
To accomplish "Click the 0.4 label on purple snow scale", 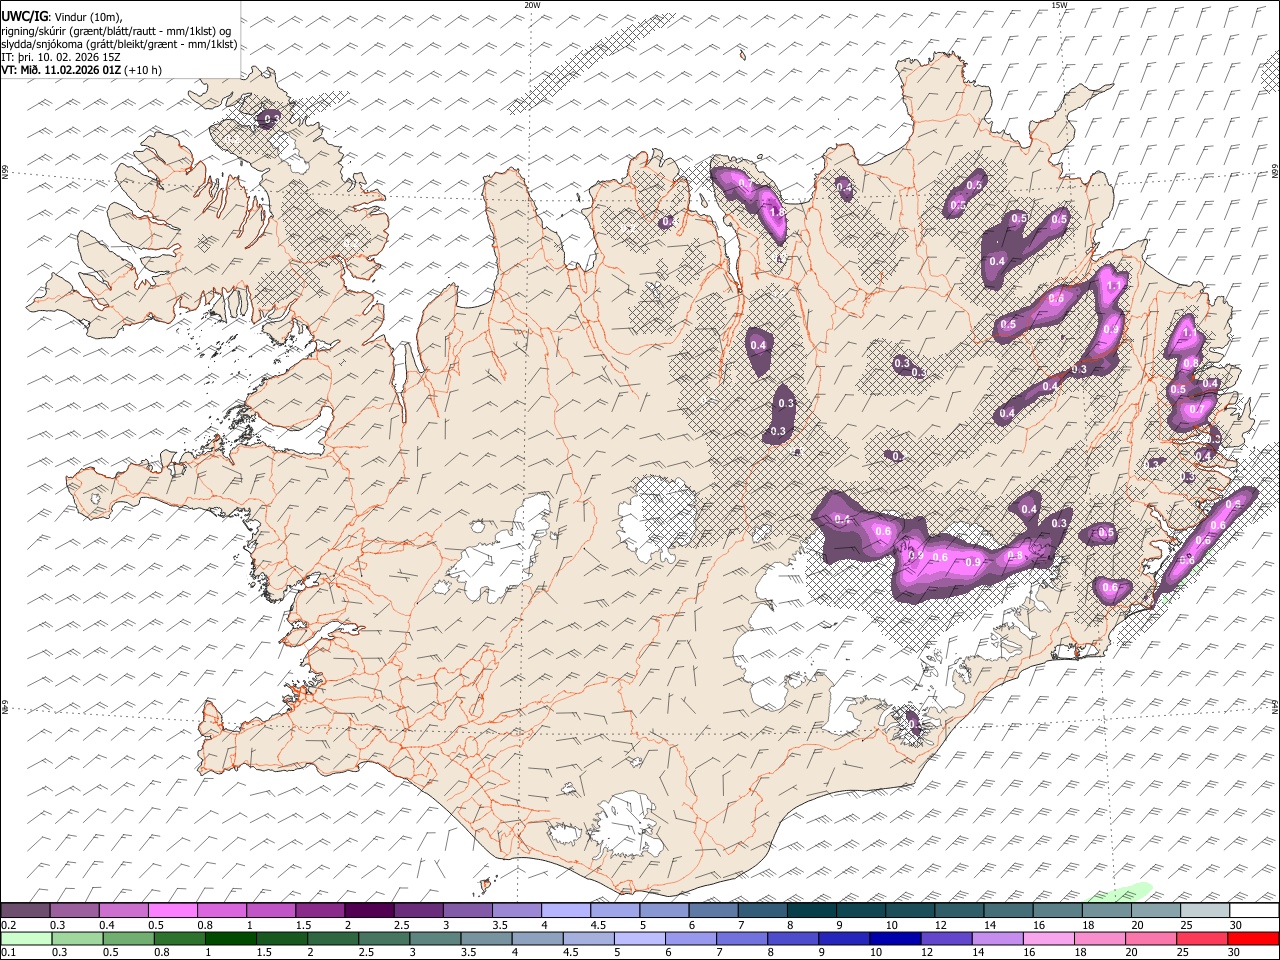I will pyautogui.click(x=107, y=925).
